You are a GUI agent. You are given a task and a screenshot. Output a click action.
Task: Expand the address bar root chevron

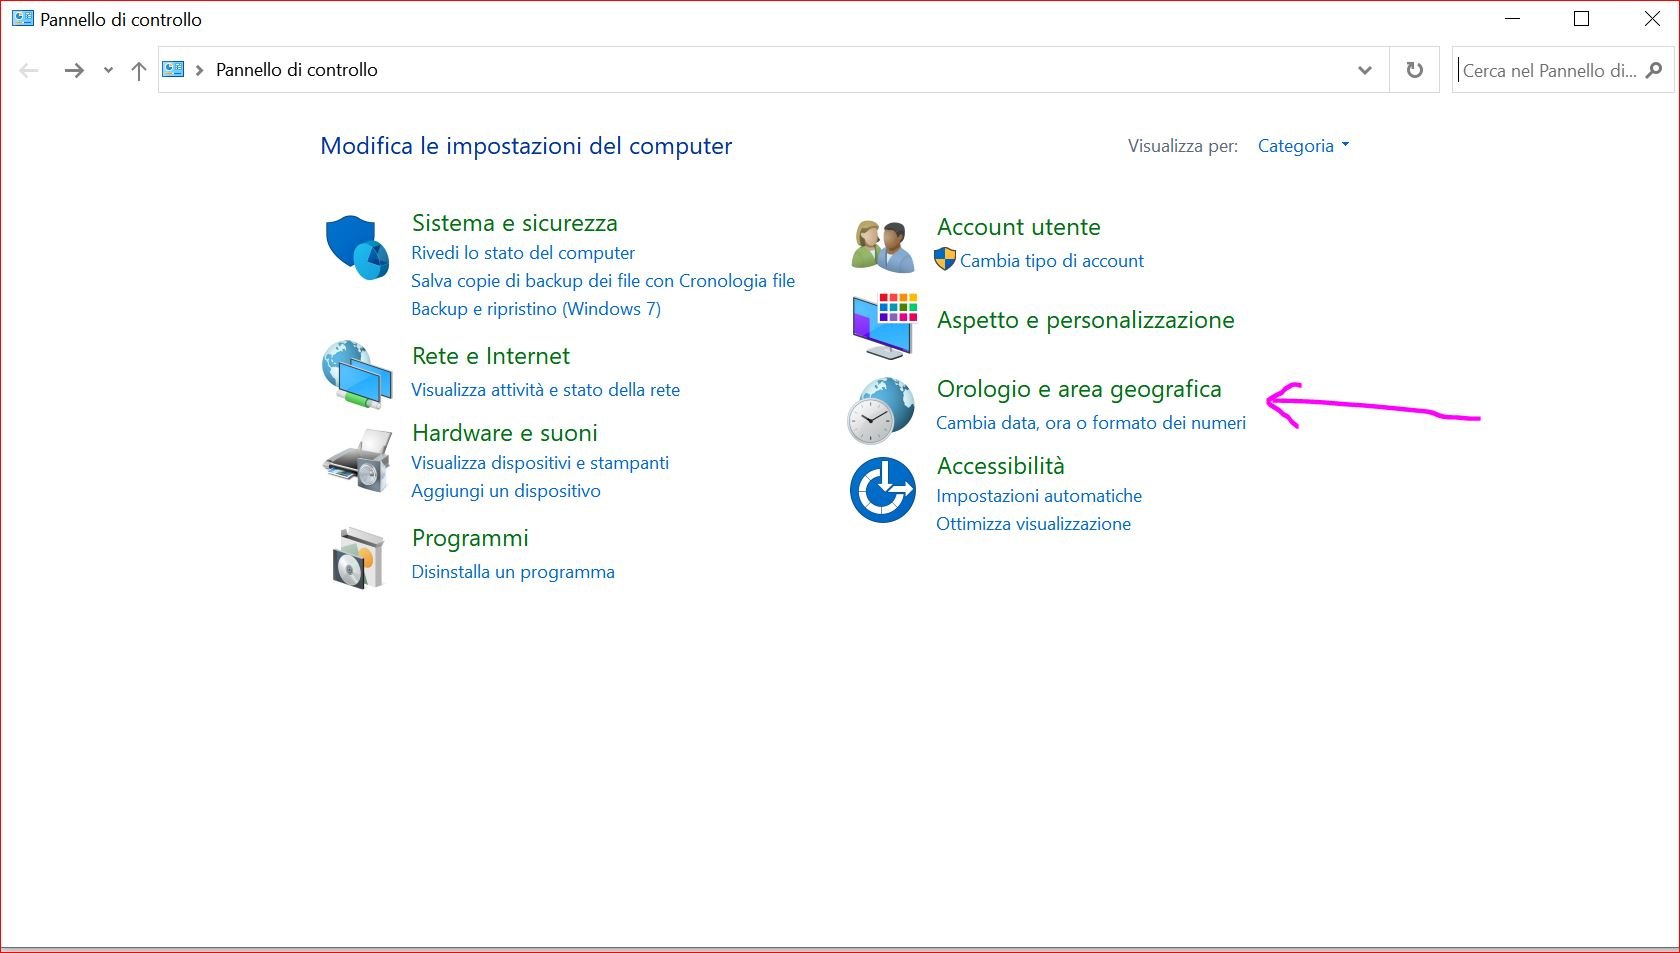(199, 70)
